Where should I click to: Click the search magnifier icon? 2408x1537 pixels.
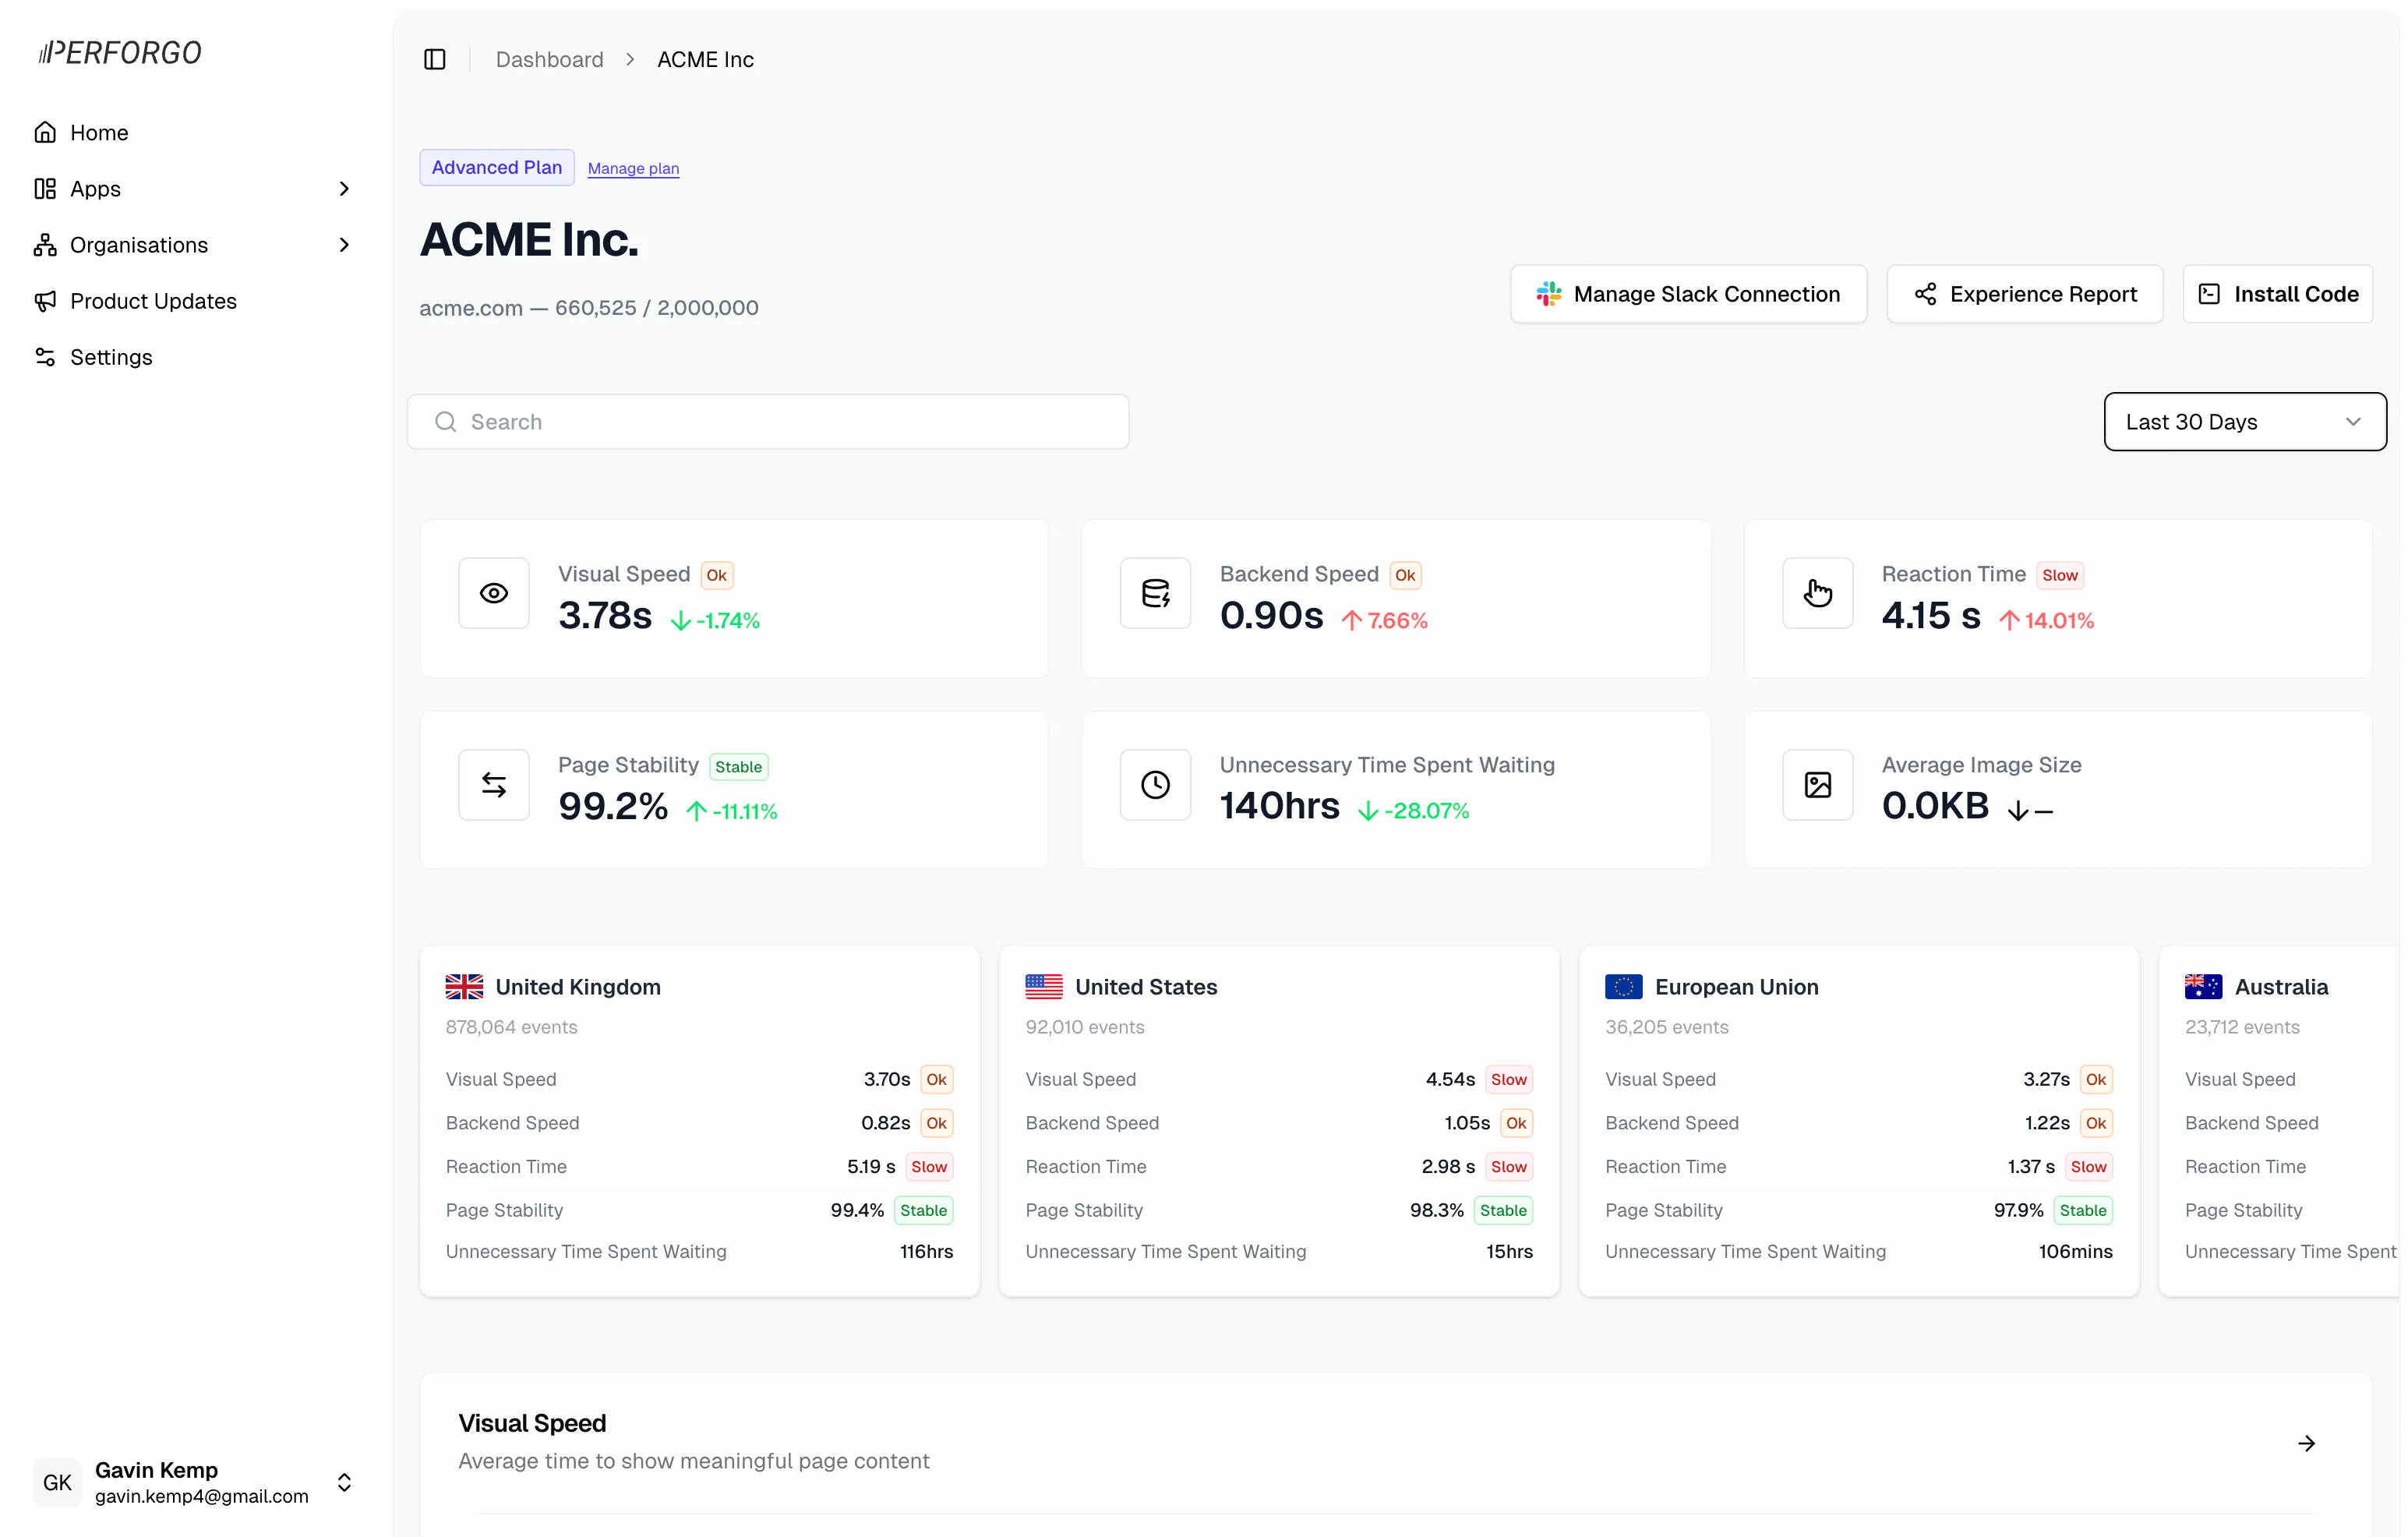(x=446, y=422)
